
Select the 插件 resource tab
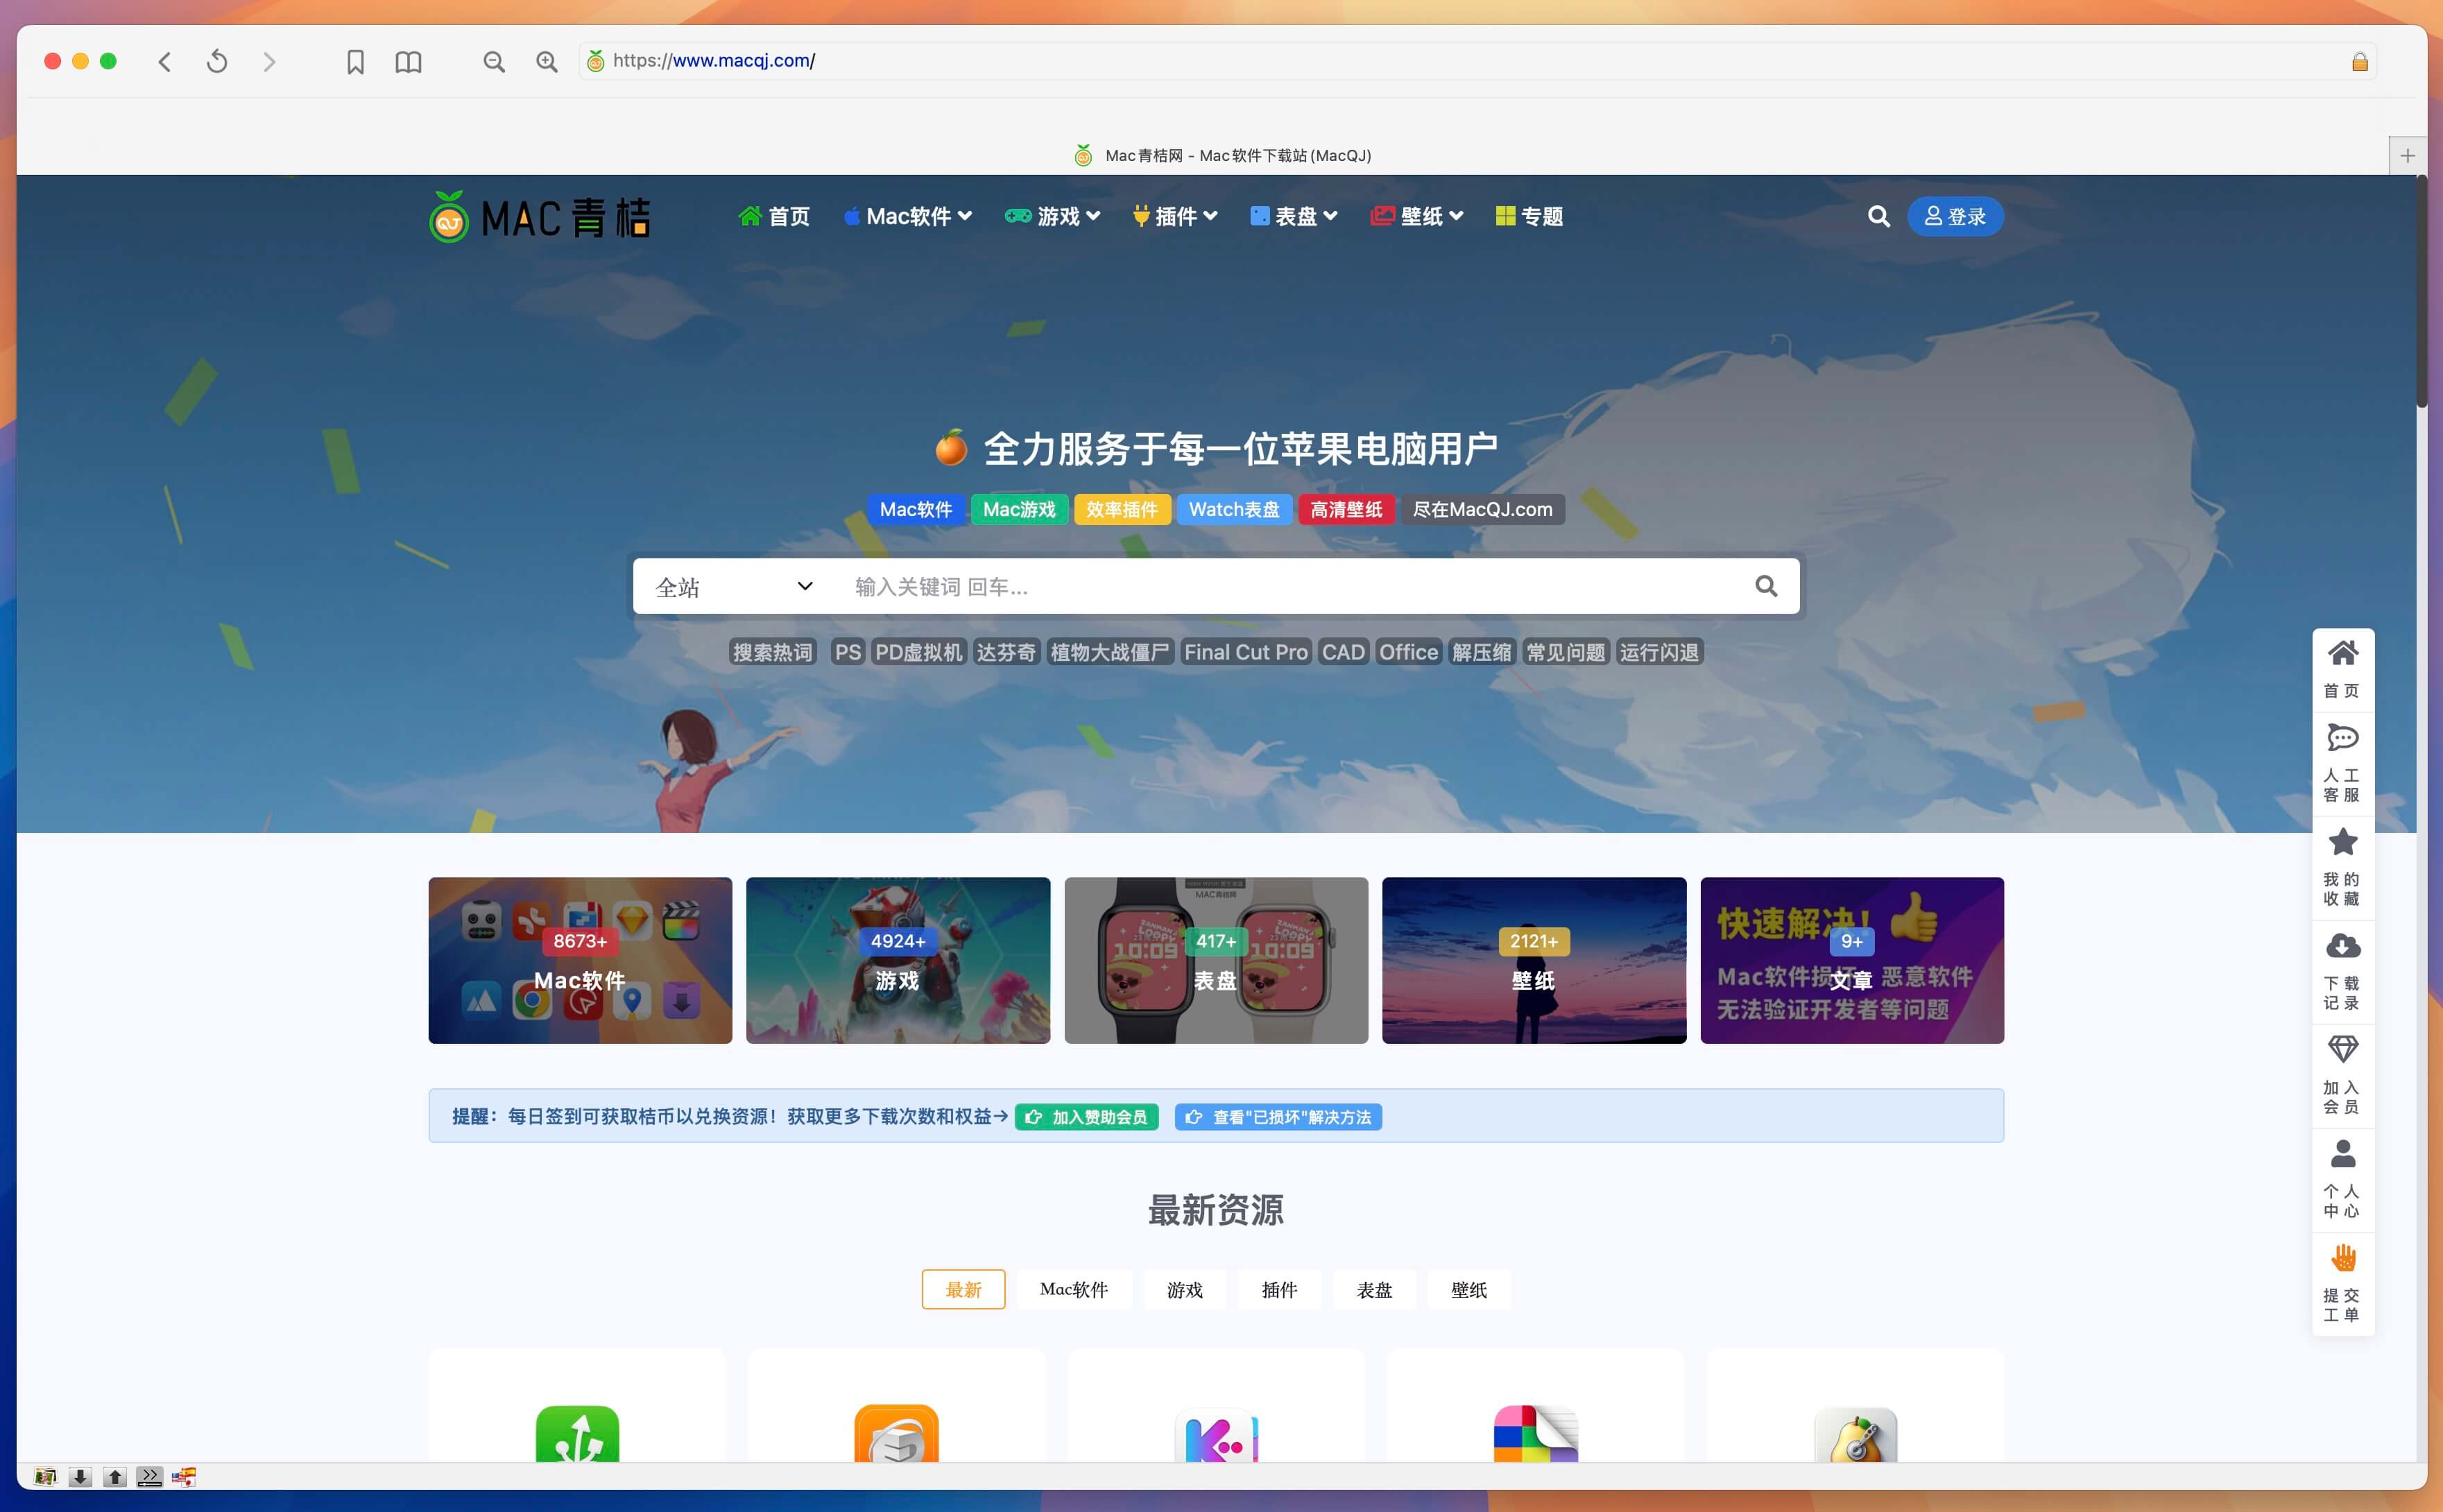point(1280,1290)
